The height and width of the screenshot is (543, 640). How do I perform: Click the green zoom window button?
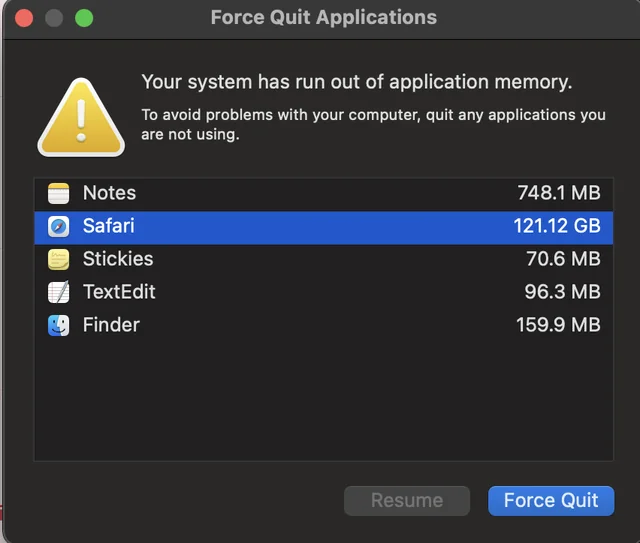(x=84, y=18)
